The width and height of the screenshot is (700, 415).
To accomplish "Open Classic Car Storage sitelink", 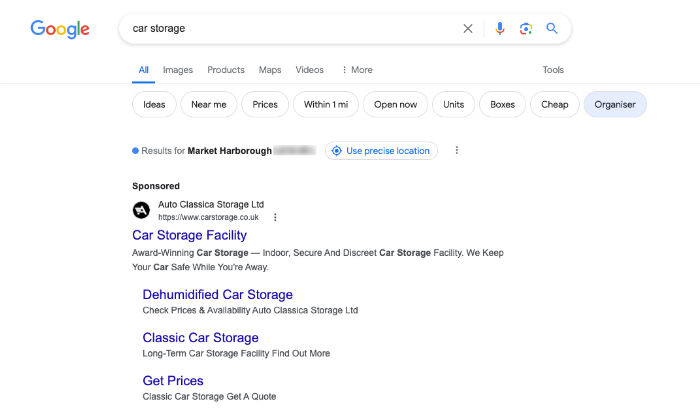I will tap(200, 338).
